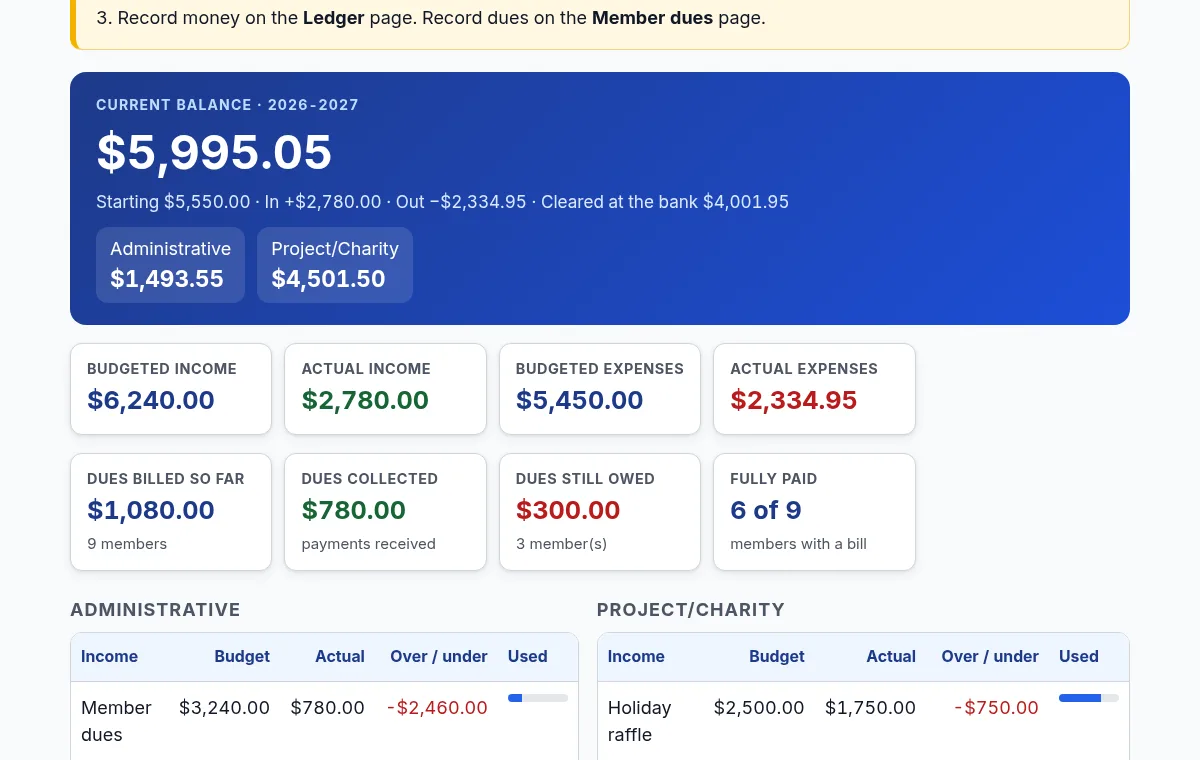Click the Budget header in Project/Charity table
This screenshot has height=760, width=1200.
(x=777, y=657)
